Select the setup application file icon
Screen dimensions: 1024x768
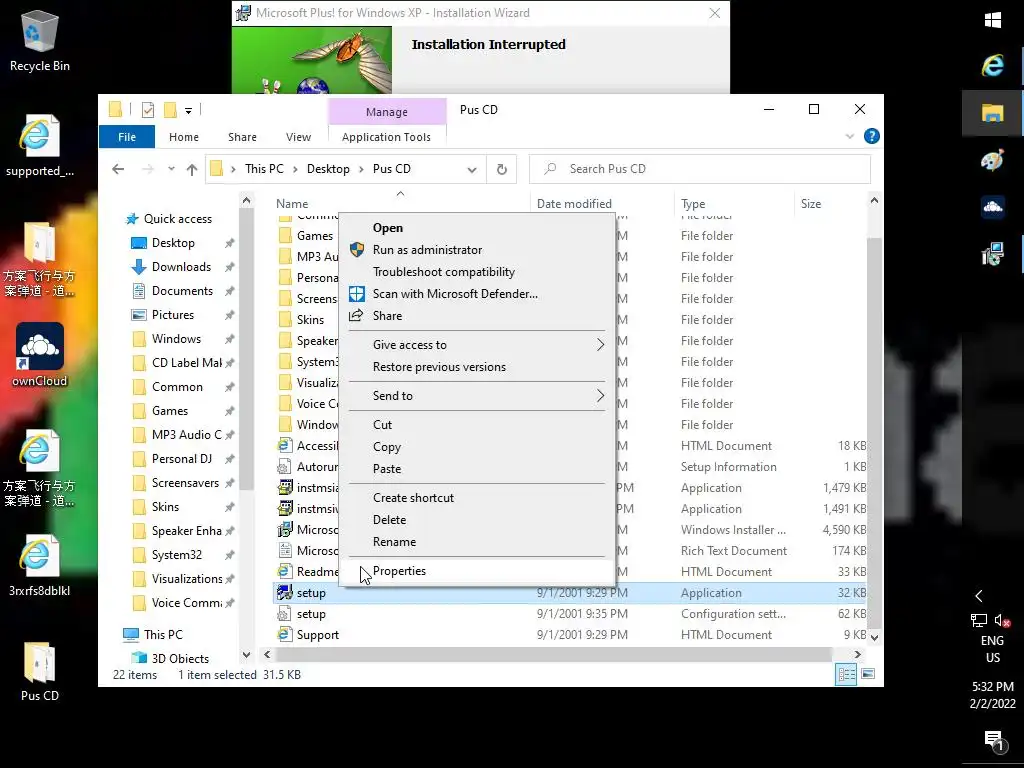[x=285, y=592]
